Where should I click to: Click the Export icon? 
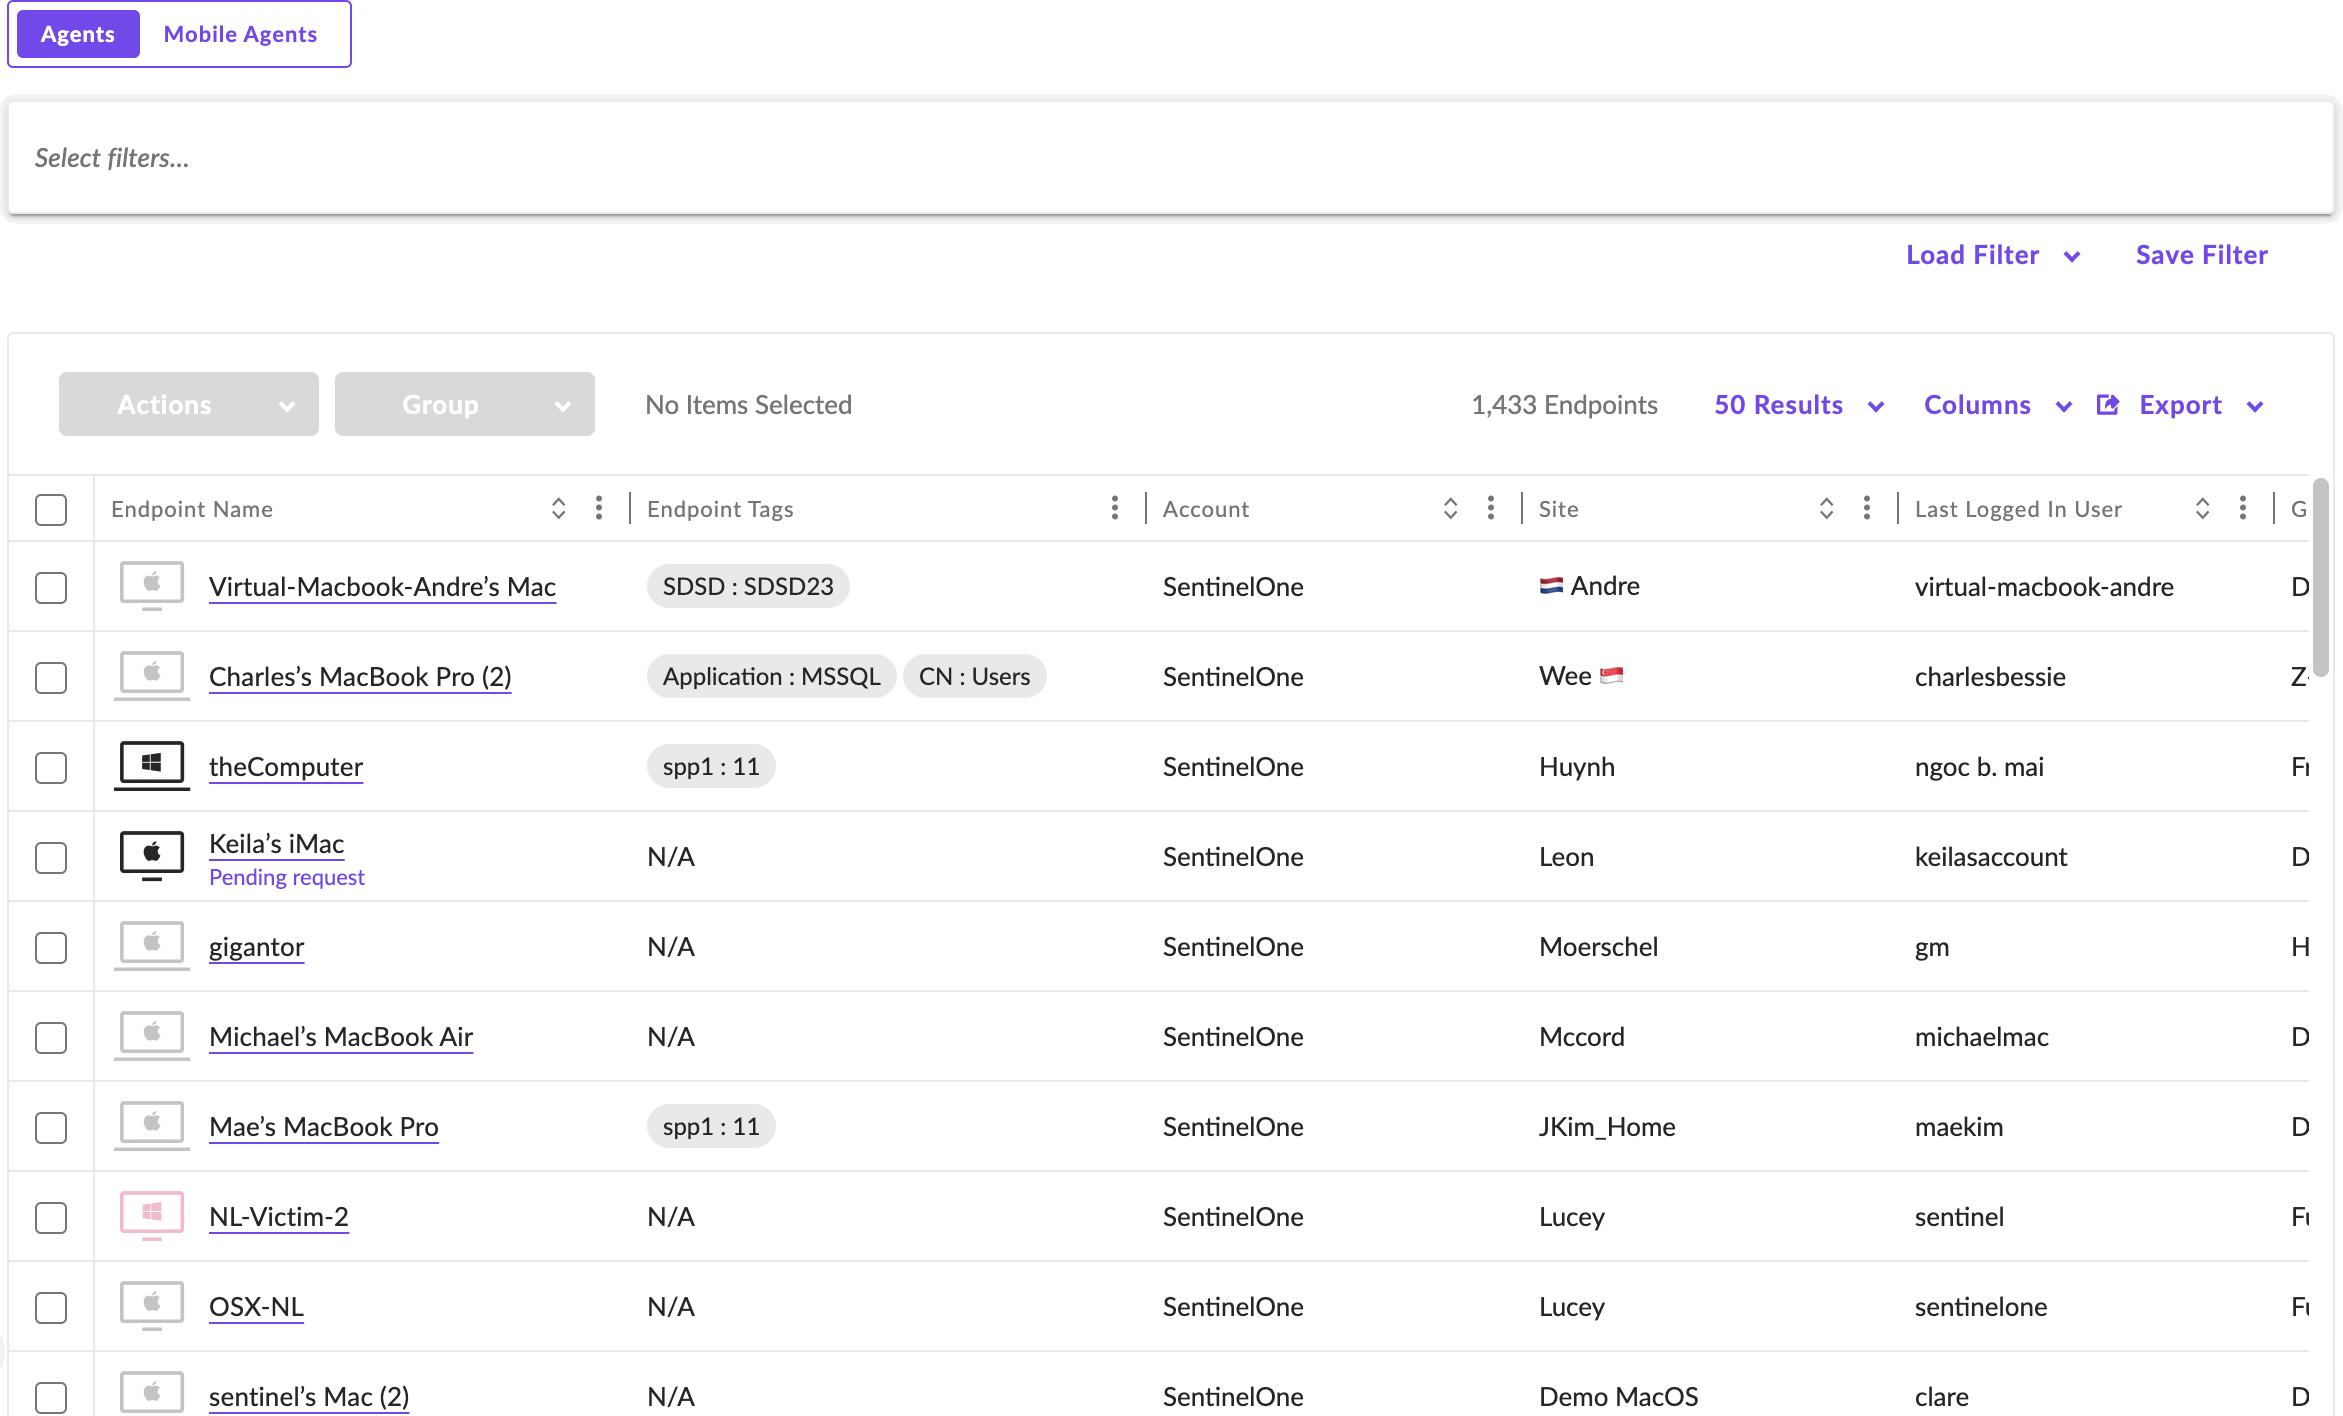click(2108, 405)
